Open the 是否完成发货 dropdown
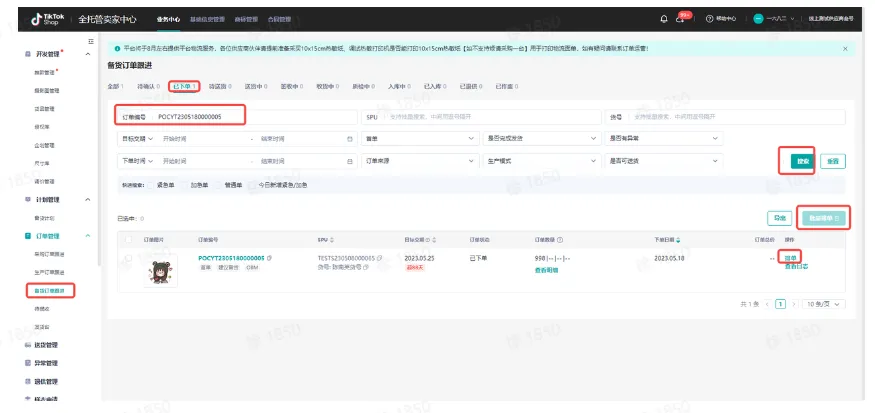Viewport: 875px width, 413px height. click(x=542, y=138)
